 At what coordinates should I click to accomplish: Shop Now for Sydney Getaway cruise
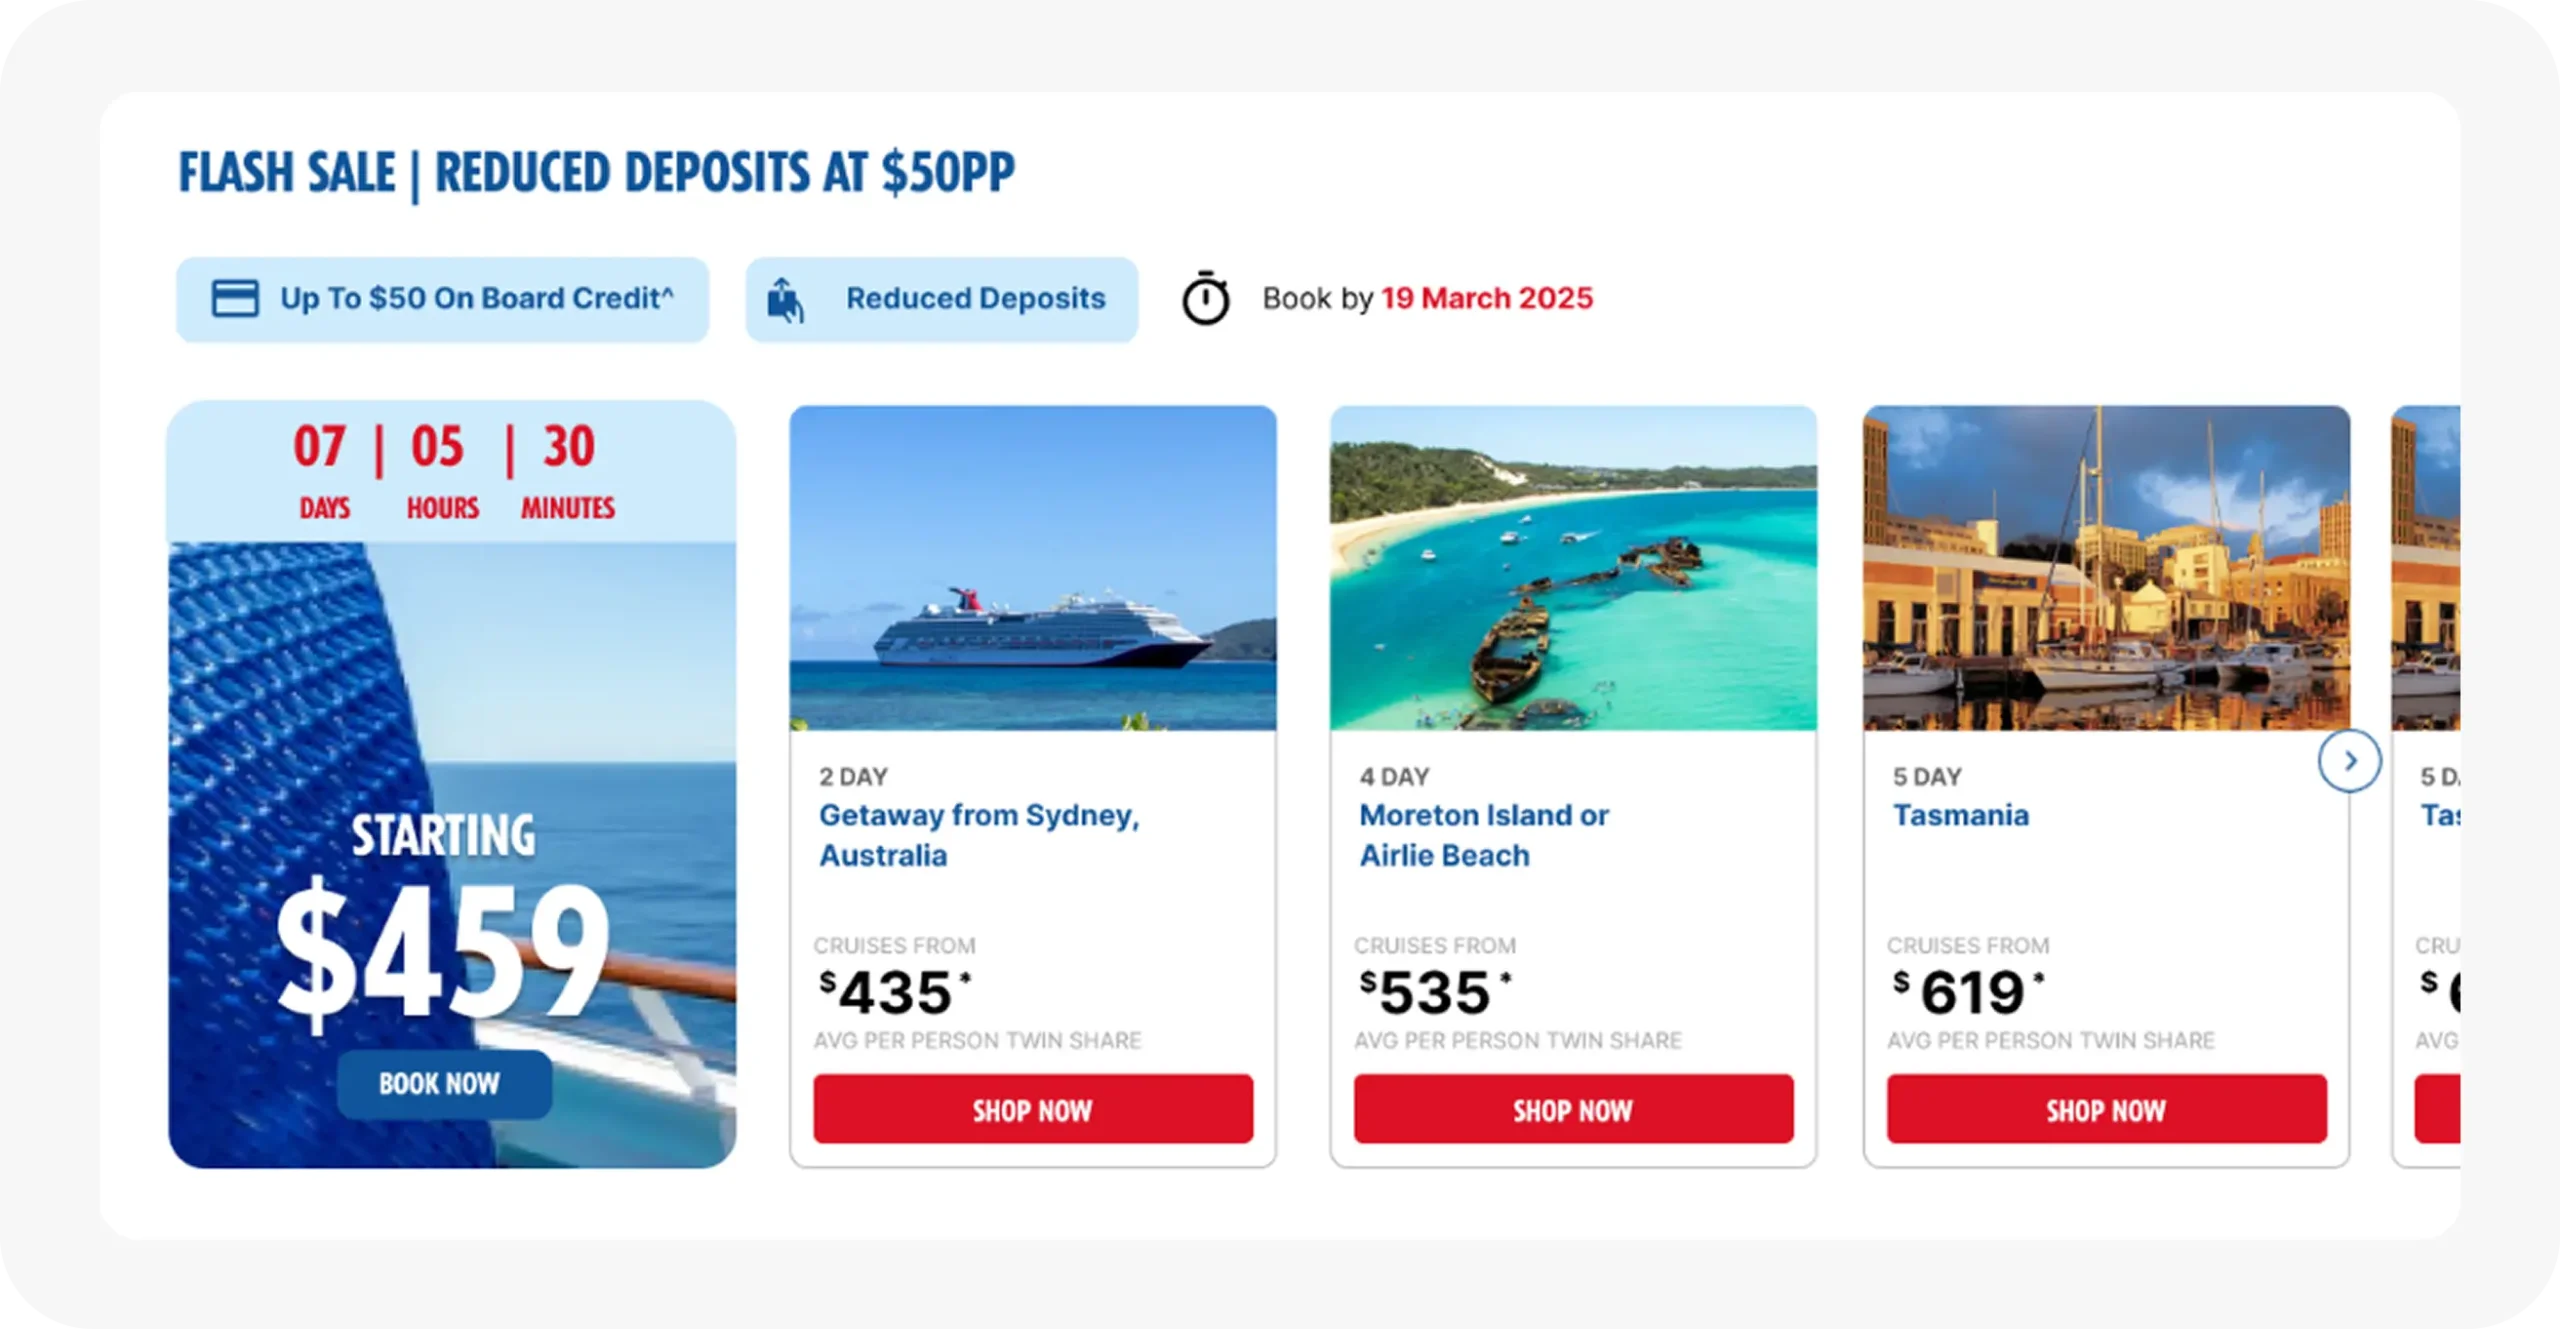(x=1032, y=1109)
